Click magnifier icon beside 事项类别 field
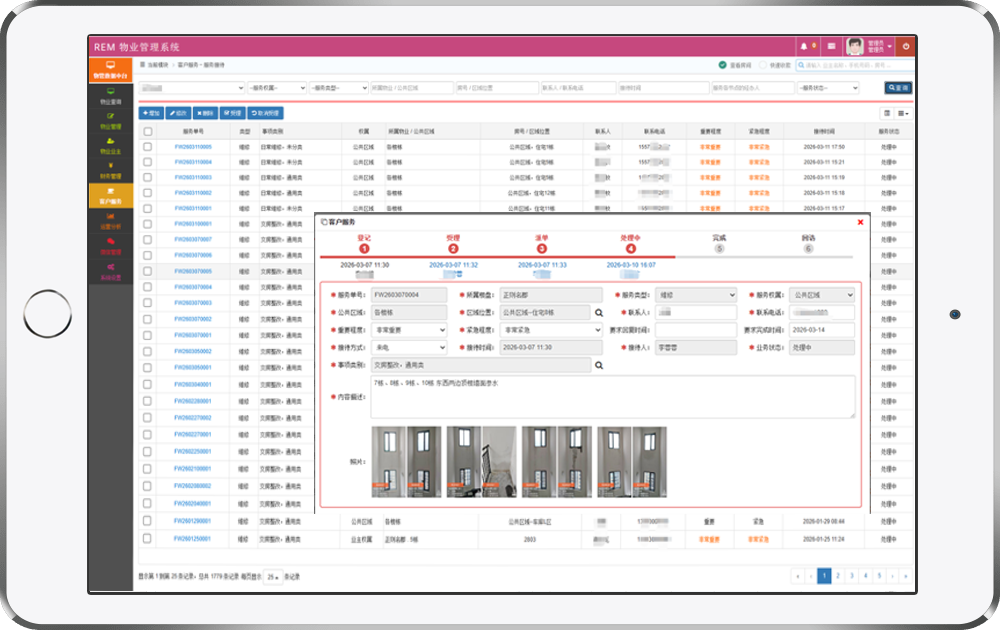The width and height of the screenshot is (1000, 630). (x=599, y=365)
